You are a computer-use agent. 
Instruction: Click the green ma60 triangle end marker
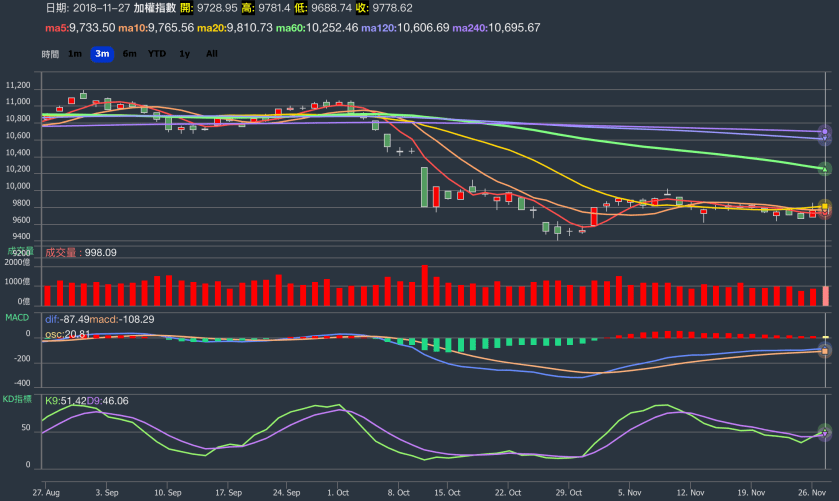pos(825,169)
